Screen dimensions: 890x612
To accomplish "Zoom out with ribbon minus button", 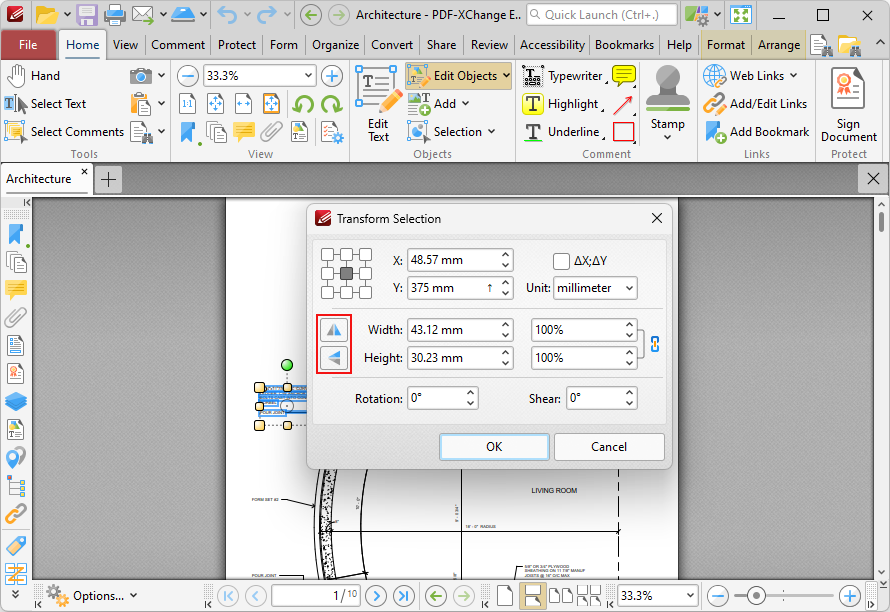I will pyautogui.click(x=187, y=76).
